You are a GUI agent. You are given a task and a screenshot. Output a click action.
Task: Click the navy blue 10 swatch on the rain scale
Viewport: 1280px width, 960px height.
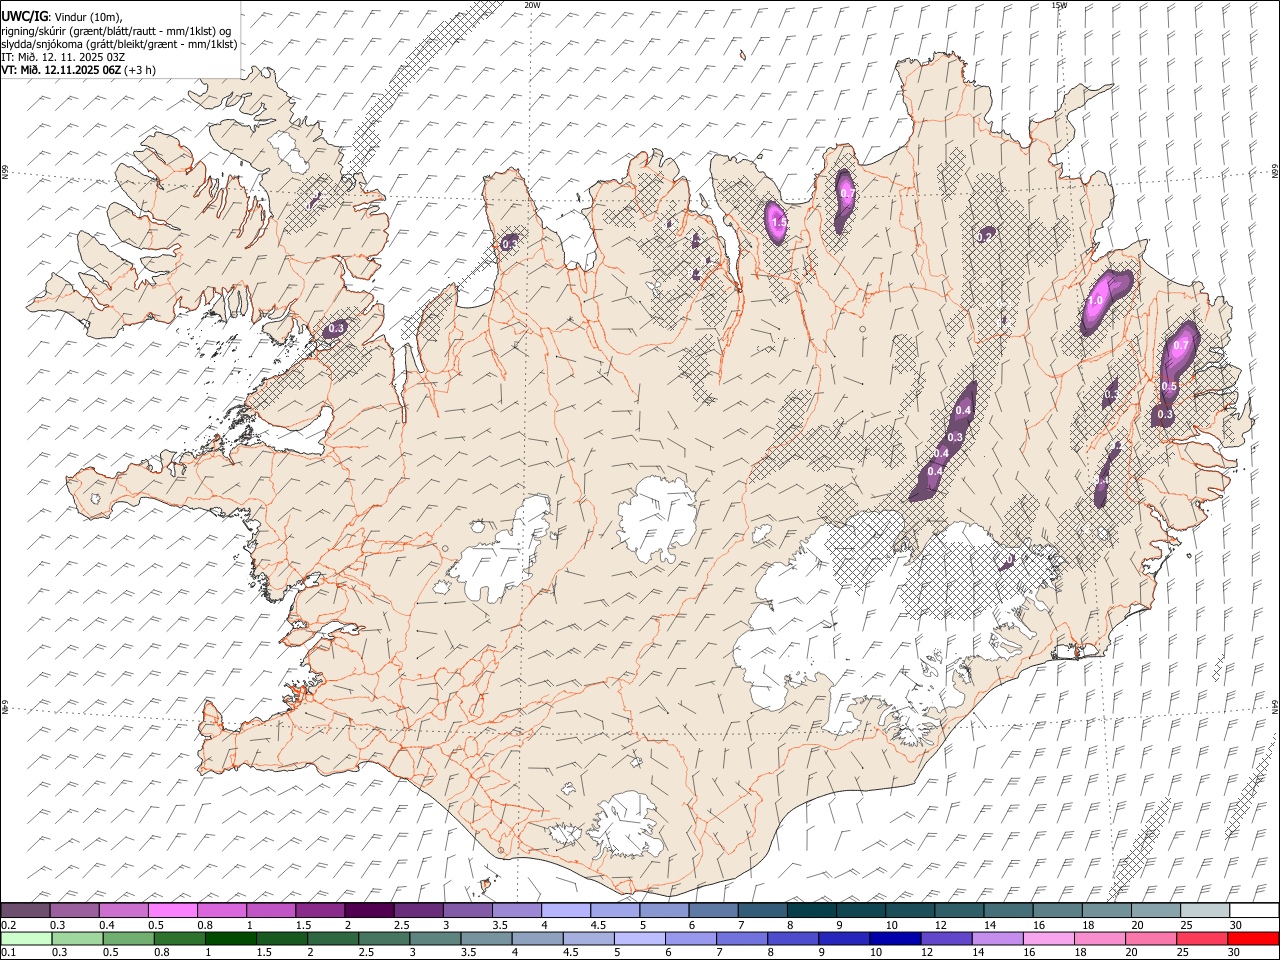click(x=895, y=939)
